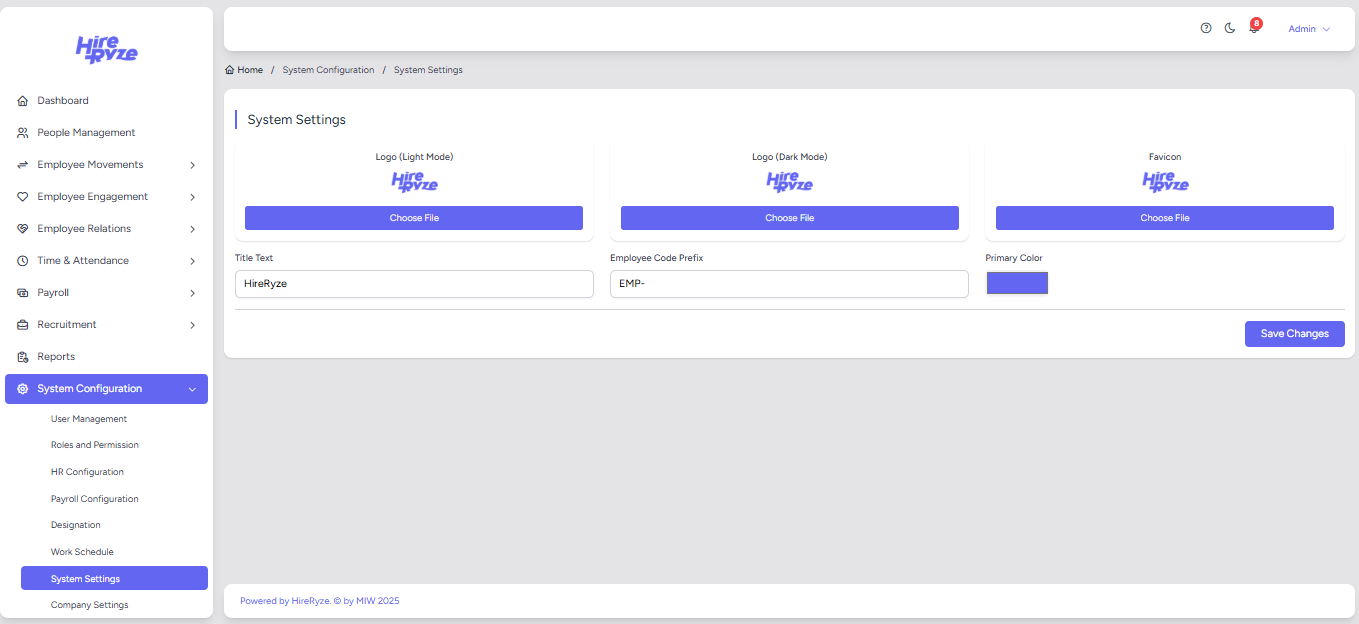
Task: Expand the Time & Attendance submenu
Action: (x=192, y=261)
